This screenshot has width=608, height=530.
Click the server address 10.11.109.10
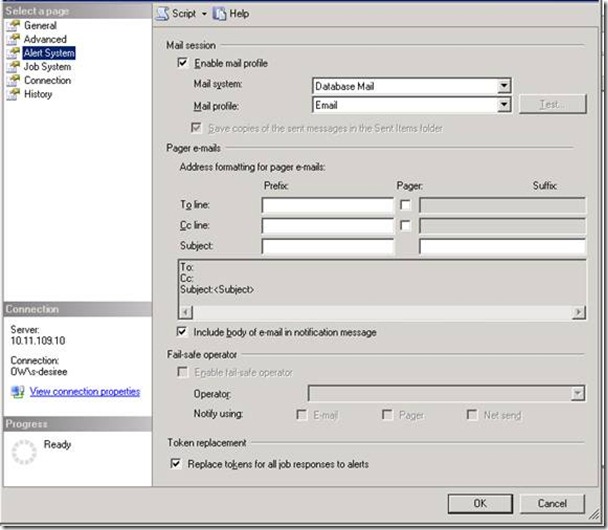point(38,341)
